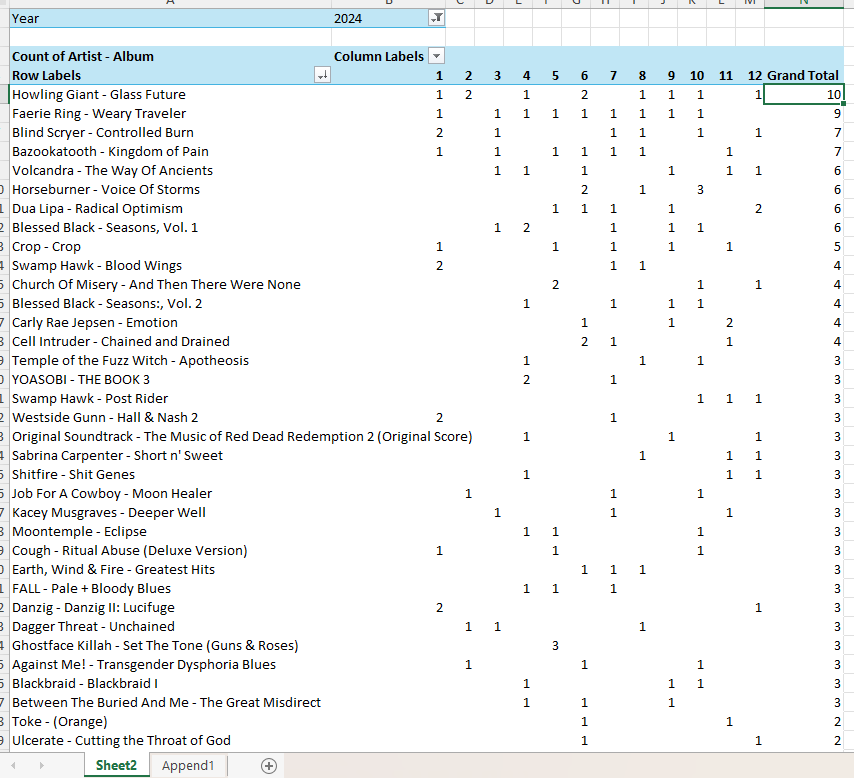Select the Sheet2 tab
The image size is (854, 778).
(x=117, y=765)
